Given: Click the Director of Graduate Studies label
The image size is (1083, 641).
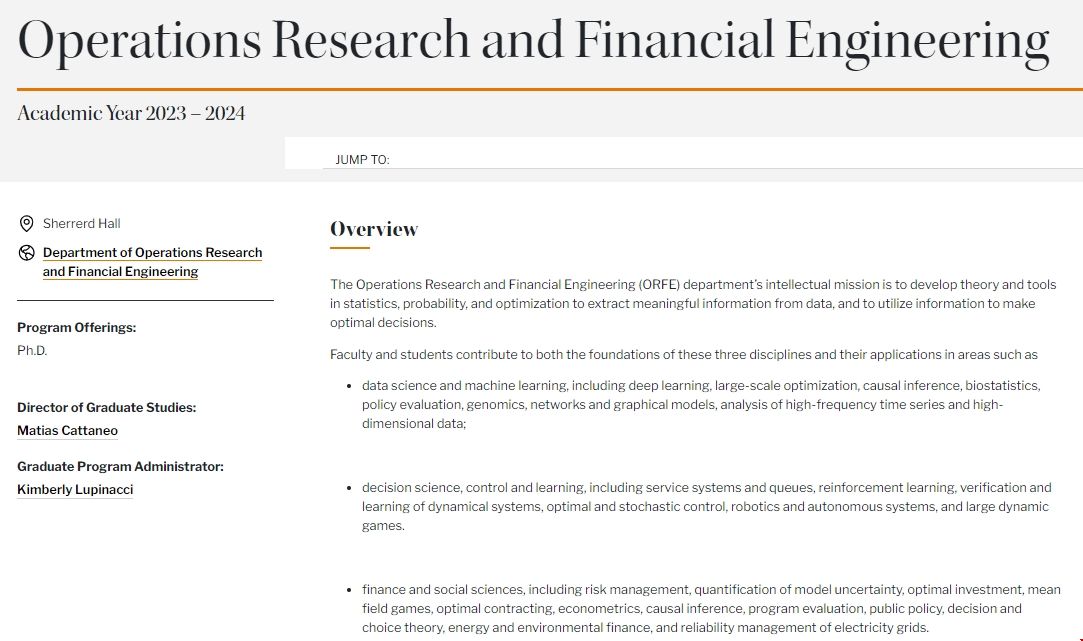Looking at the screenshot, I should (106, 407).
